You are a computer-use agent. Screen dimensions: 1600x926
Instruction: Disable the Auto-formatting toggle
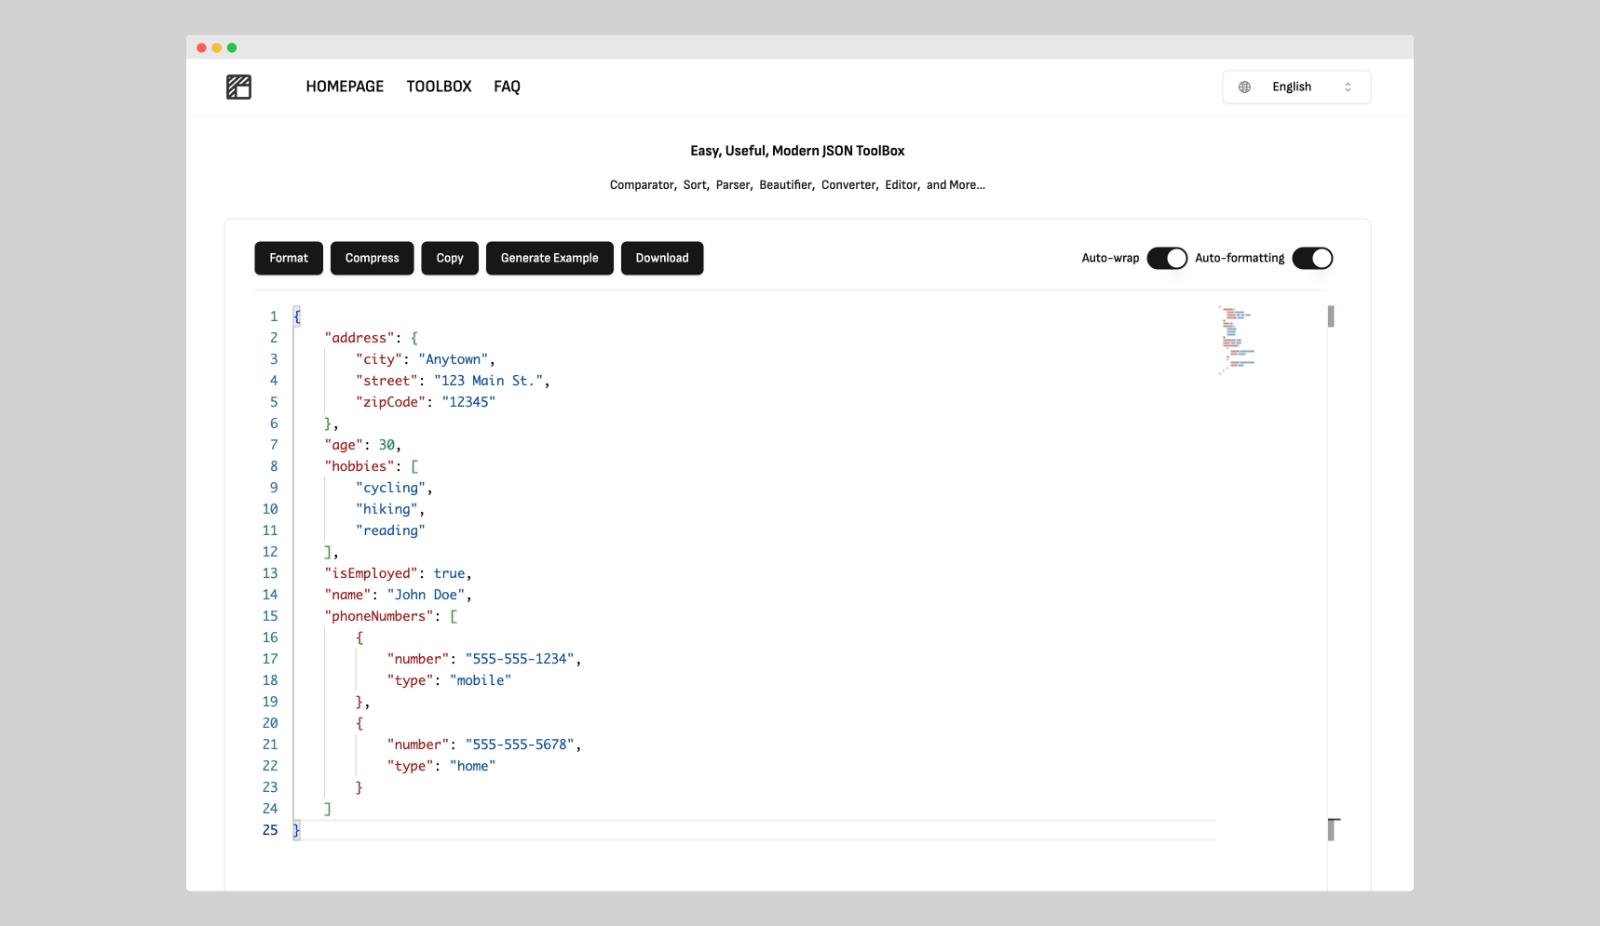(x=1313, y=258)
